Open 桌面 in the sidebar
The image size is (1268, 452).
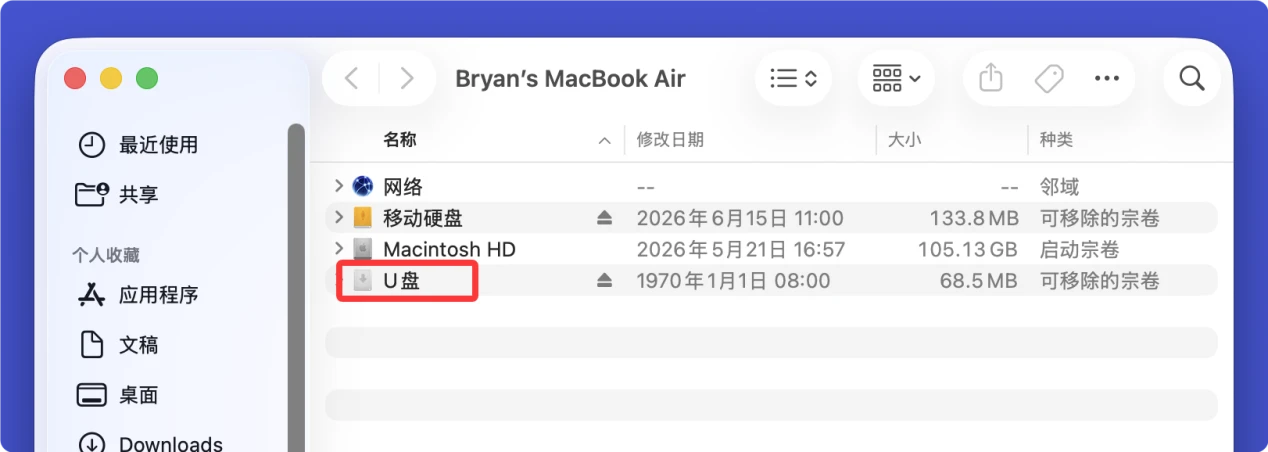tap(118, 395)
